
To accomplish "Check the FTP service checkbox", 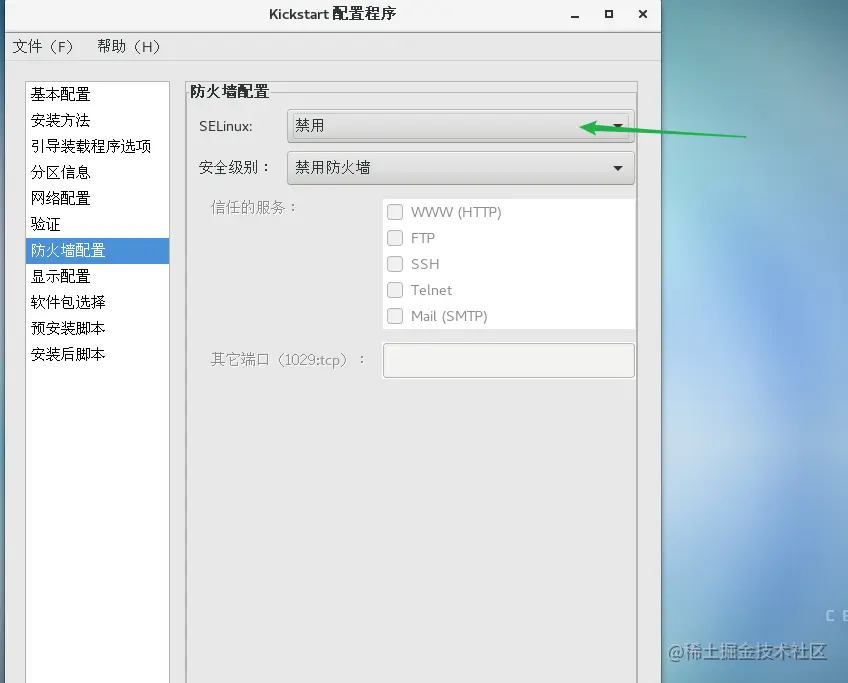I will point(395,238).
